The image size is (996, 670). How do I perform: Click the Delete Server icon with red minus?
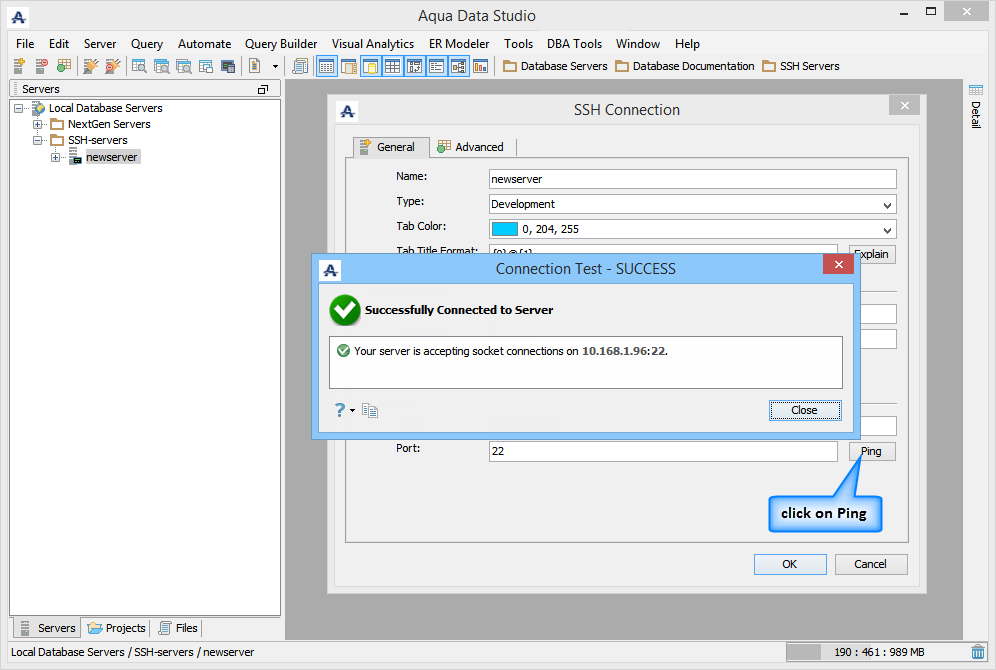[41, 65]
